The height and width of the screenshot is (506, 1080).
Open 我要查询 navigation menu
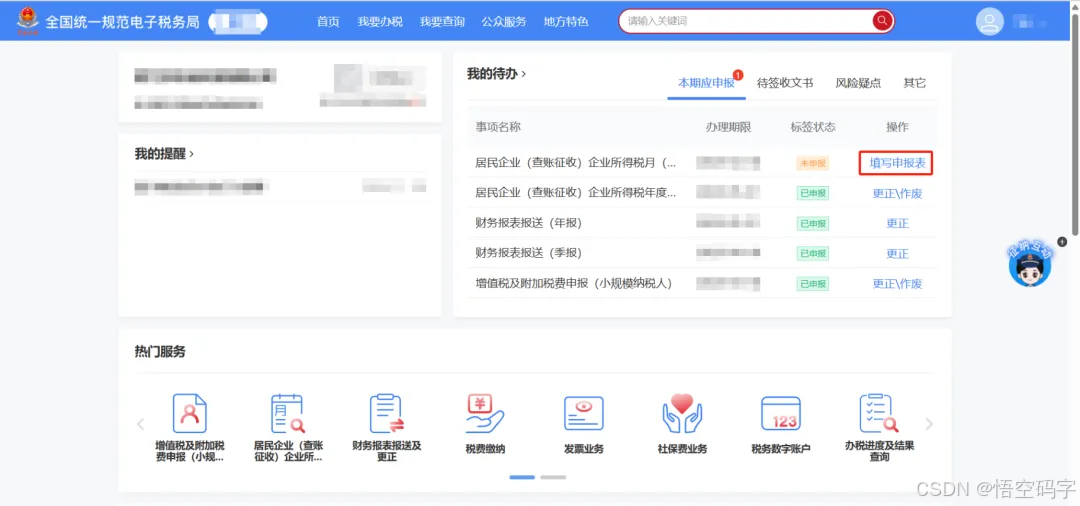coord(442,21)
